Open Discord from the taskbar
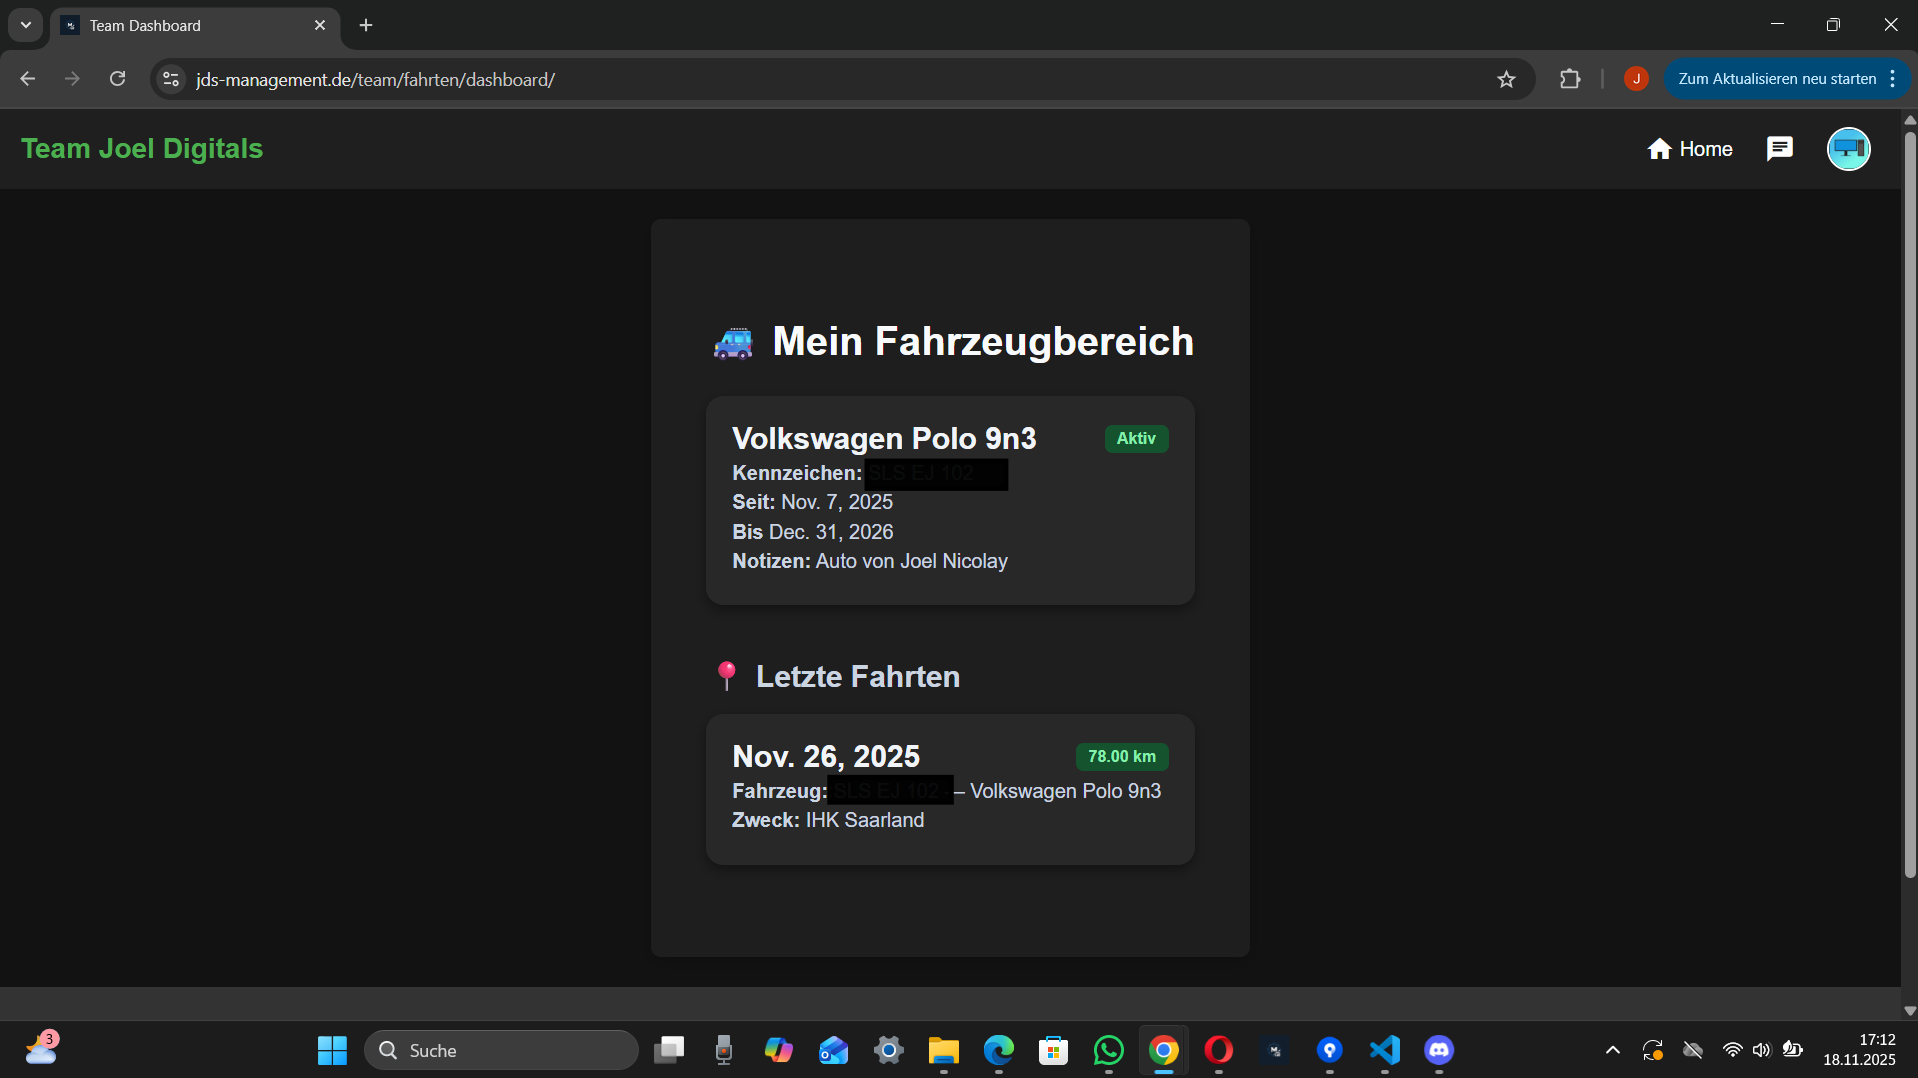This screenshot has width=1918, height=1078. click(1437, 1050)
